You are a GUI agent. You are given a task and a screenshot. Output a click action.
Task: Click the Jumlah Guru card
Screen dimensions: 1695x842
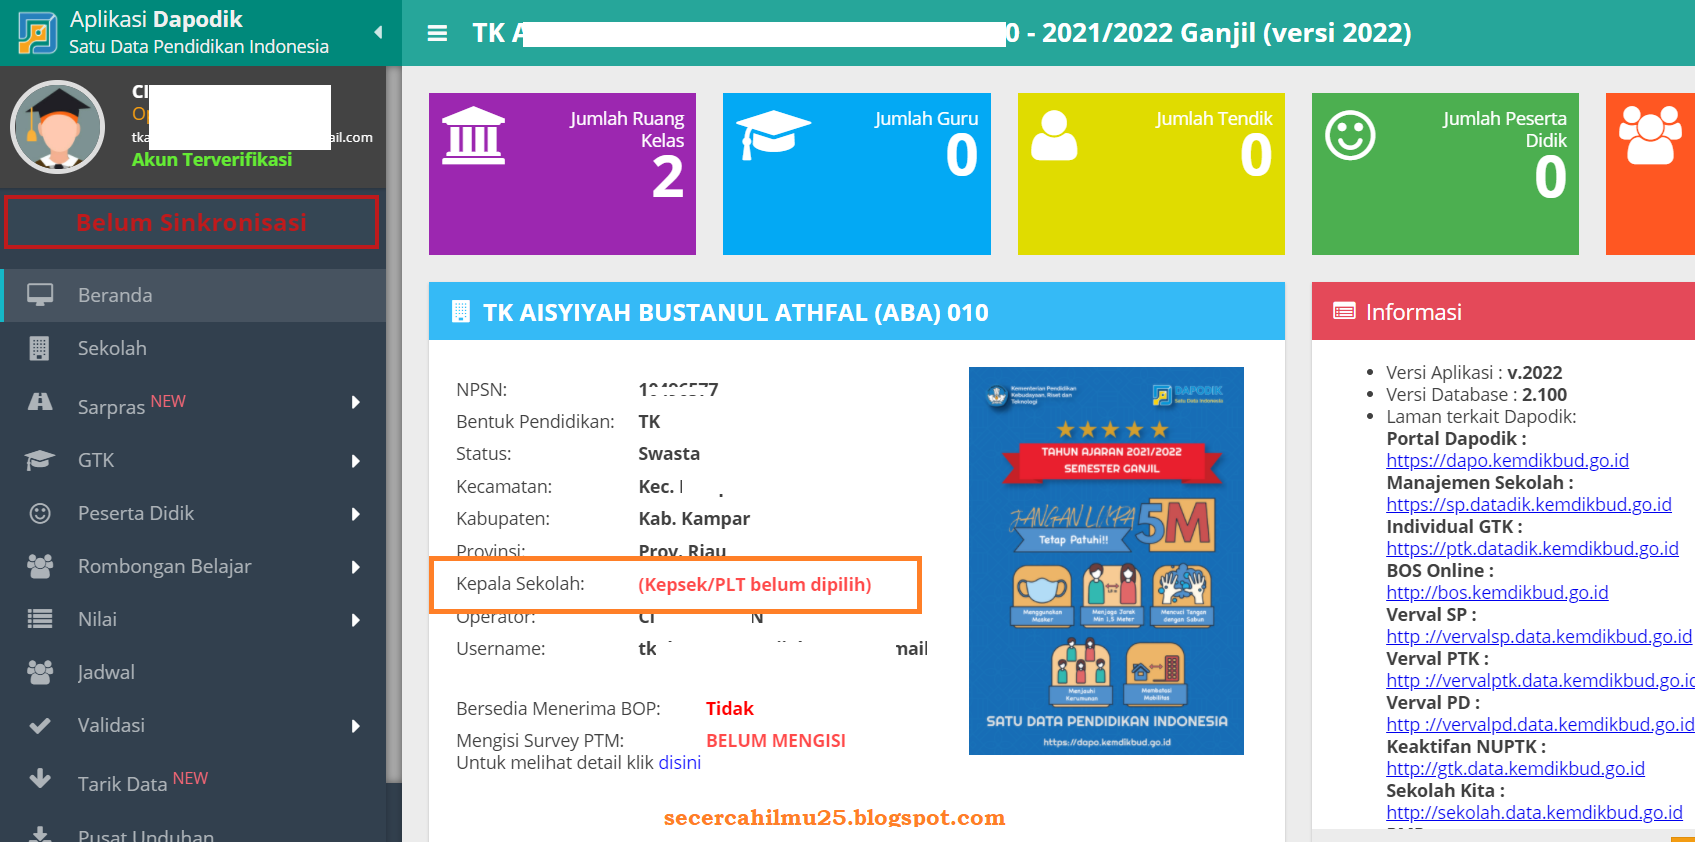[x=857, y=174]
